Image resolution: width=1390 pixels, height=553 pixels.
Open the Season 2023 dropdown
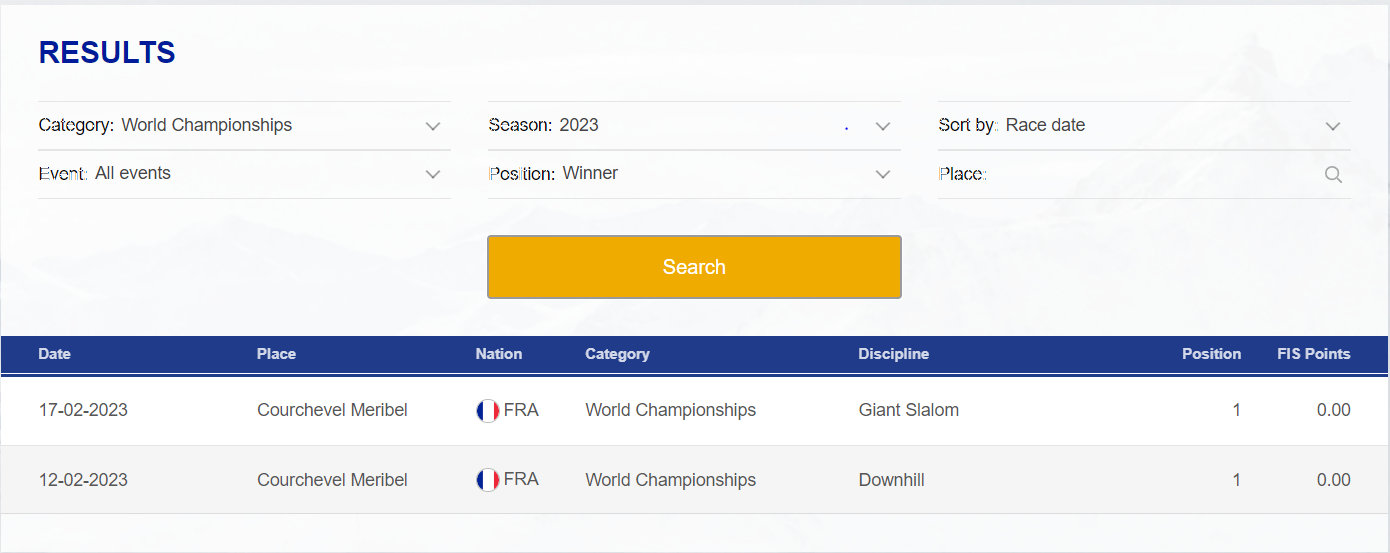pyautogui.click(x=694, y=126)
